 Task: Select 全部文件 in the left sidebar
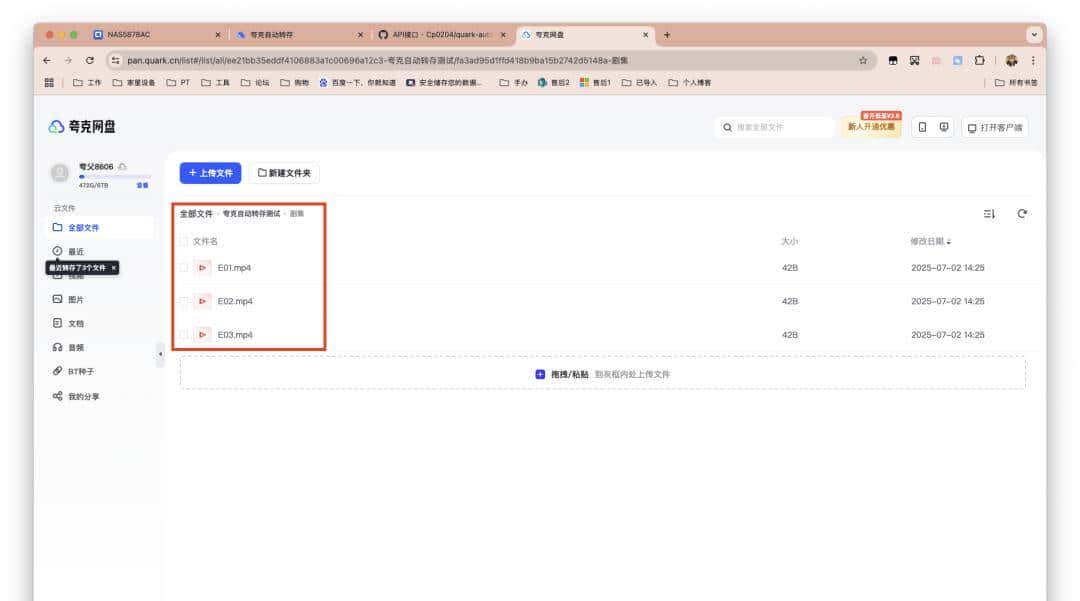[x=82, y=227]
